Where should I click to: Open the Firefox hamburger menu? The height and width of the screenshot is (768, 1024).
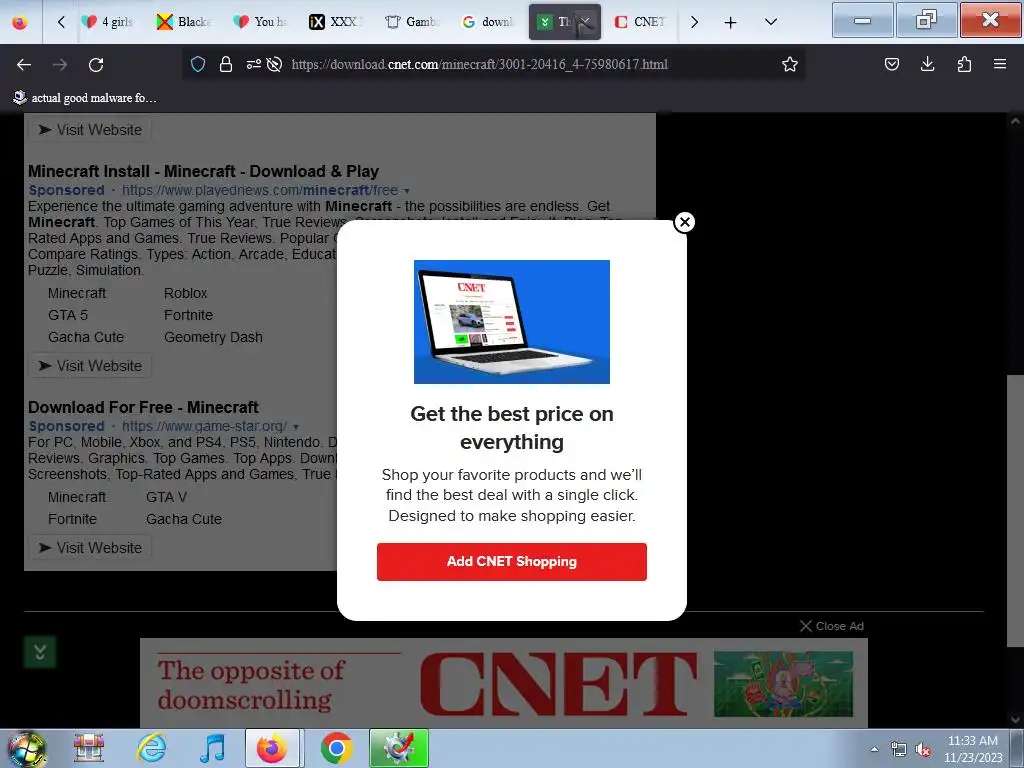coord(1000,64)
